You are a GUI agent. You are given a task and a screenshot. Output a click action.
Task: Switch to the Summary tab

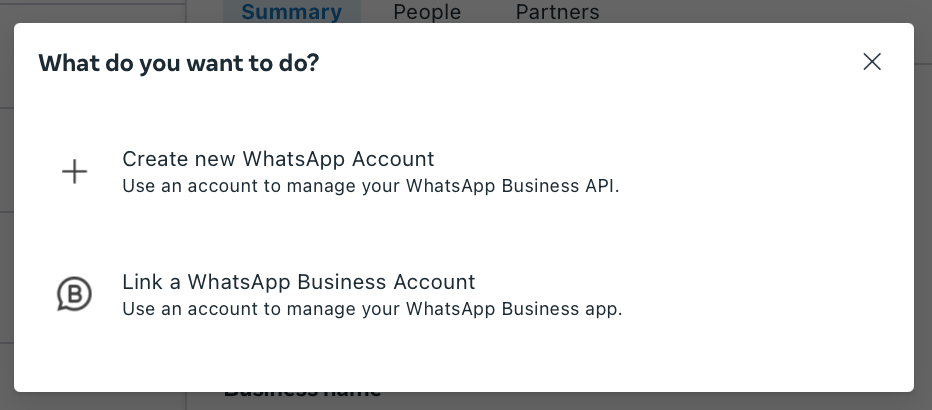[291, 12]
